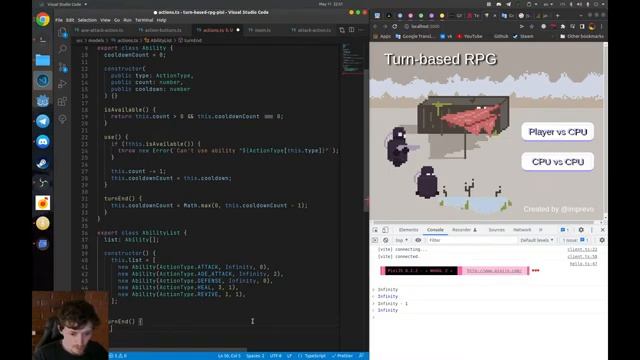Image resolution: width=640 pixels, height=360 pixels.
Task: Open the Steam bookmark
Action: click(x=524, y=36)
